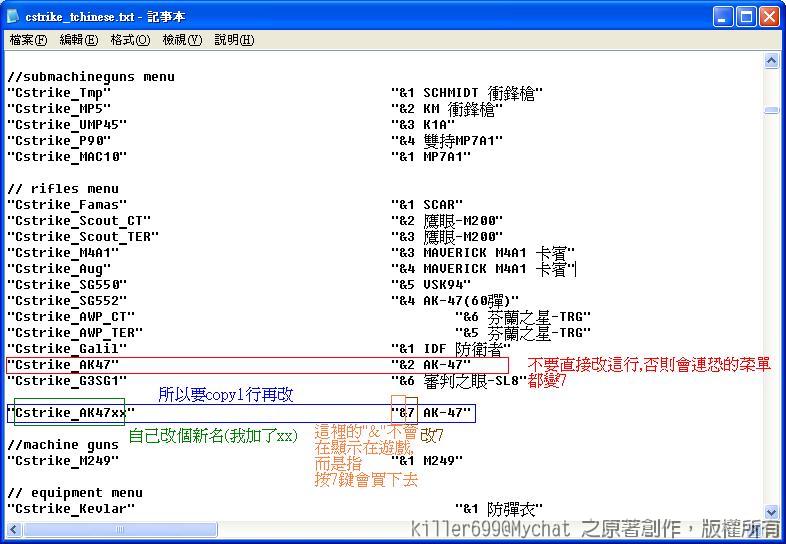Place cursor on "Cstrike_SG550" text
This screenshot has height=544, width=786.
click(x=67, y=285)
